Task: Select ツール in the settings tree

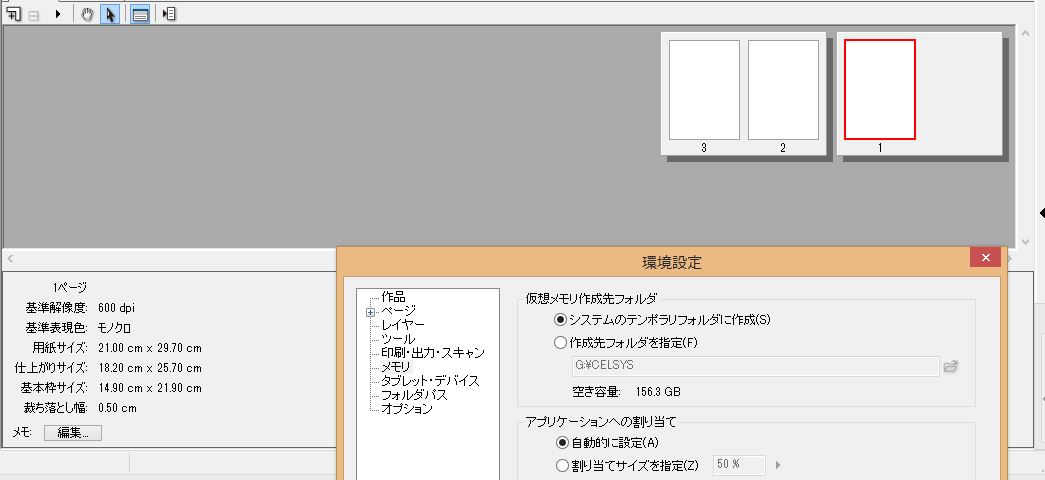Action: coord(398,339)
